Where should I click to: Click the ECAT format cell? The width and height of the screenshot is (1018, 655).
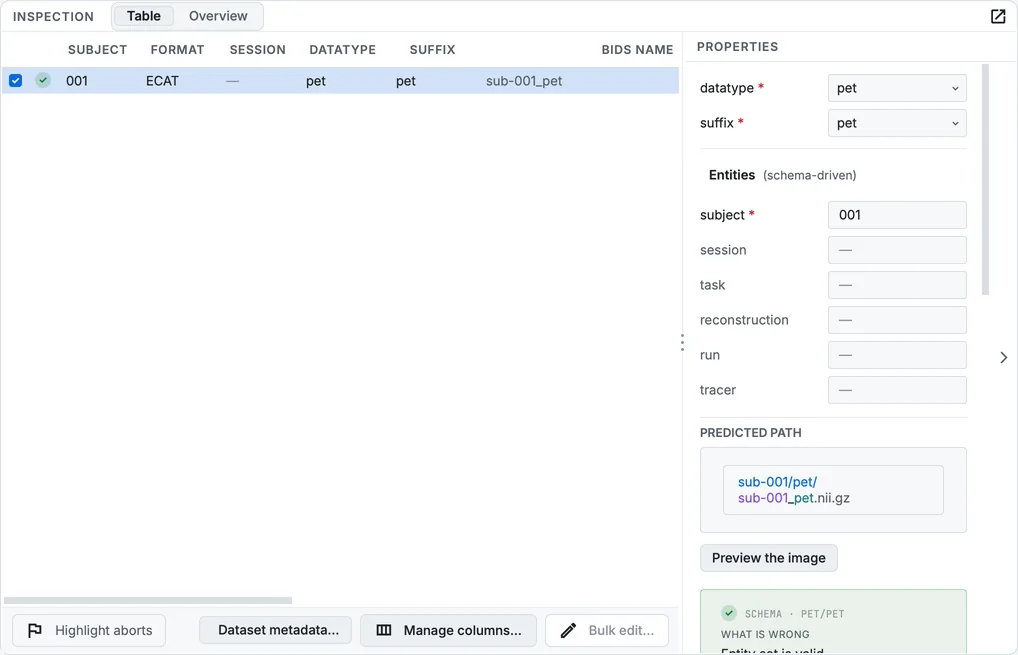point(162,81)
